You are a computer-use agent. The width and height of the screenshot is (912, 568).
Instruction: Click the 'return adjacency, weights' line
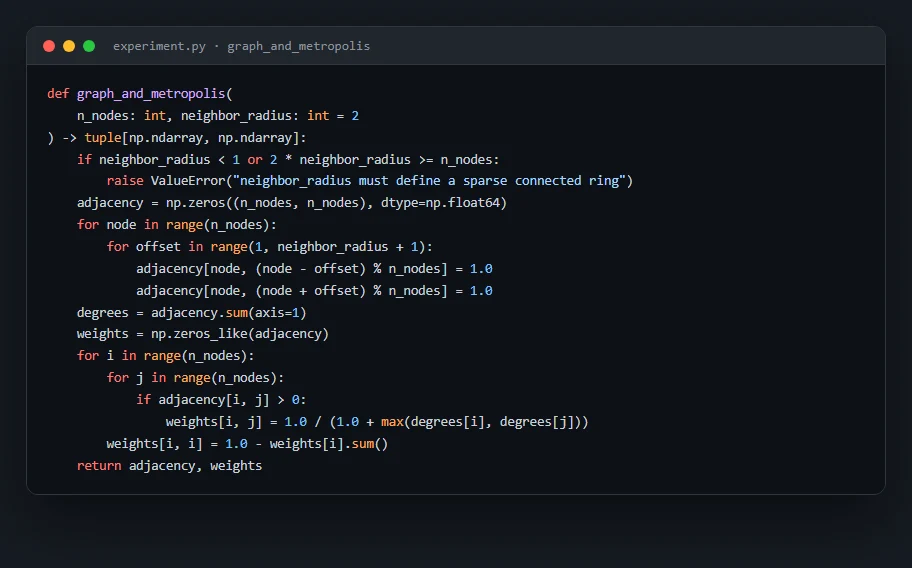pos(169,466)
